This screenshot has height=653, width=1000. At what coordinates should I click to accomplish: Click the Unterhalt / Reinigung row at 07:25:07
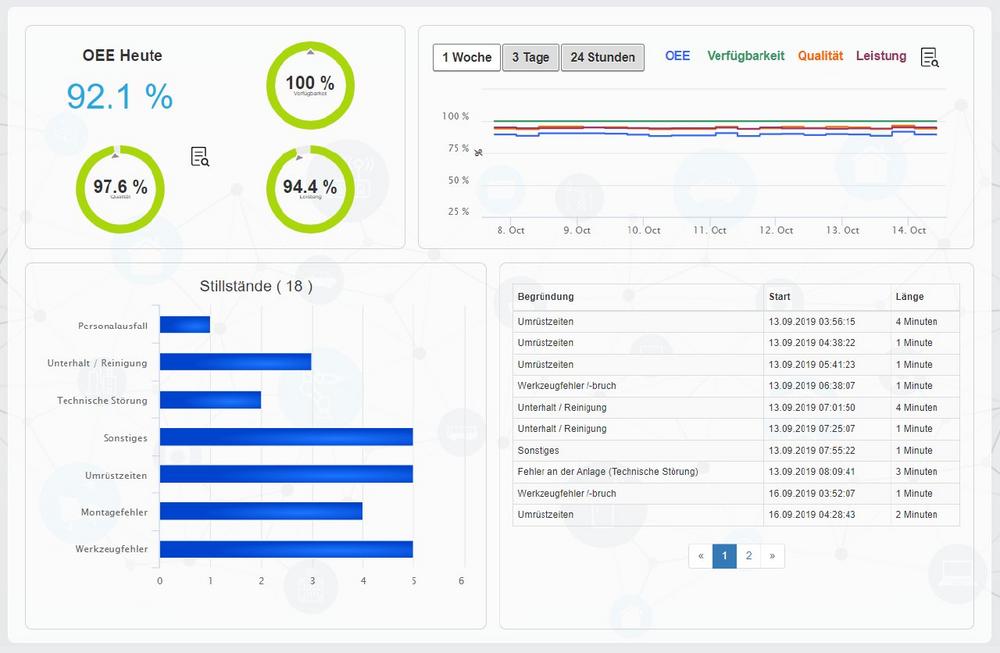[736, 429]
